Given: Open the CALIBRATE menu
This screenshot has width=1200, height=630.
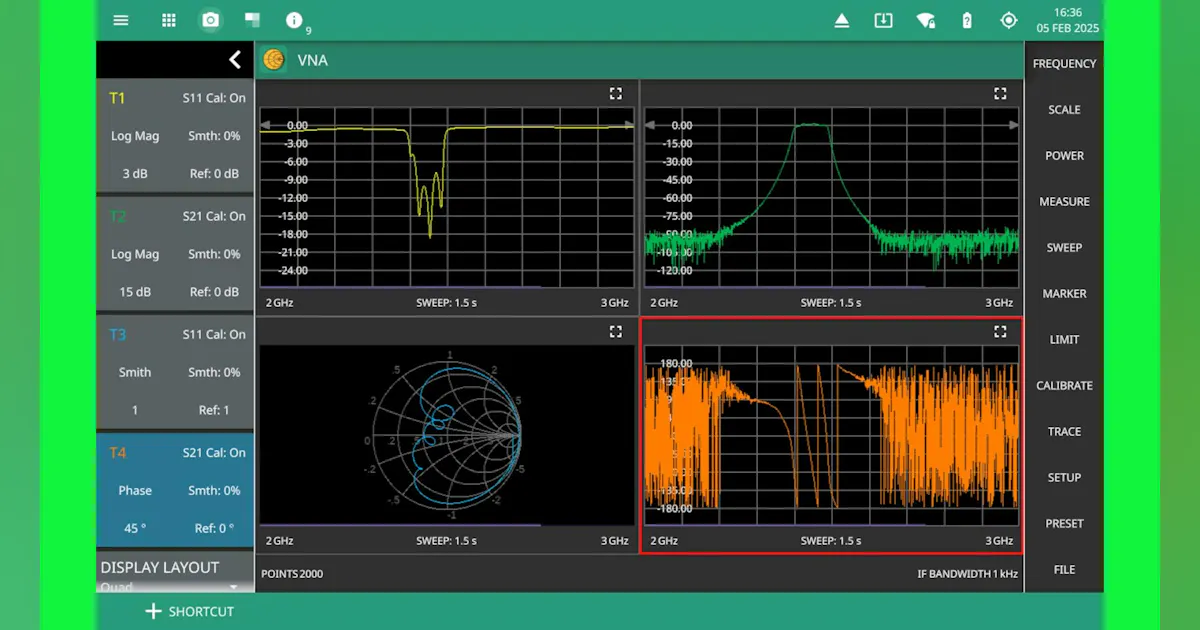Looking at the screenshot, I should click(x=1064, y=385).
